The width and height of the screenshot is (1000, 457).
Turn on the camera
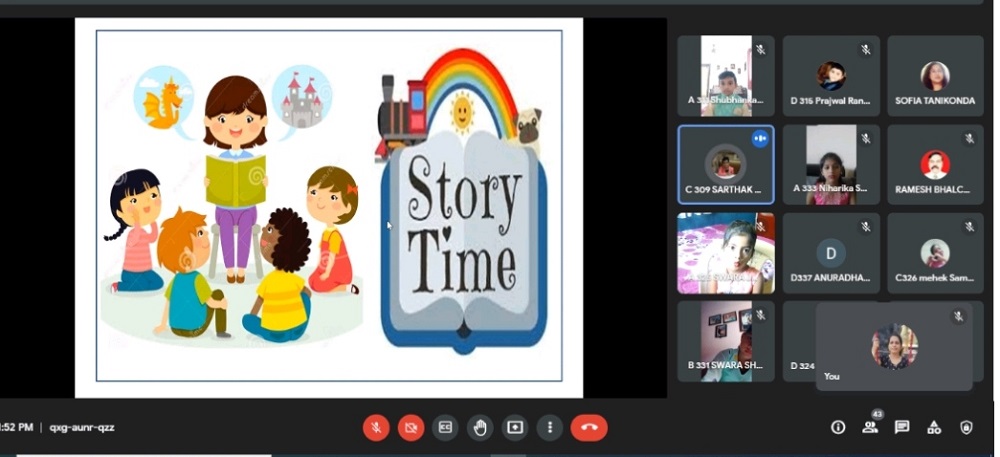[410, 428]
